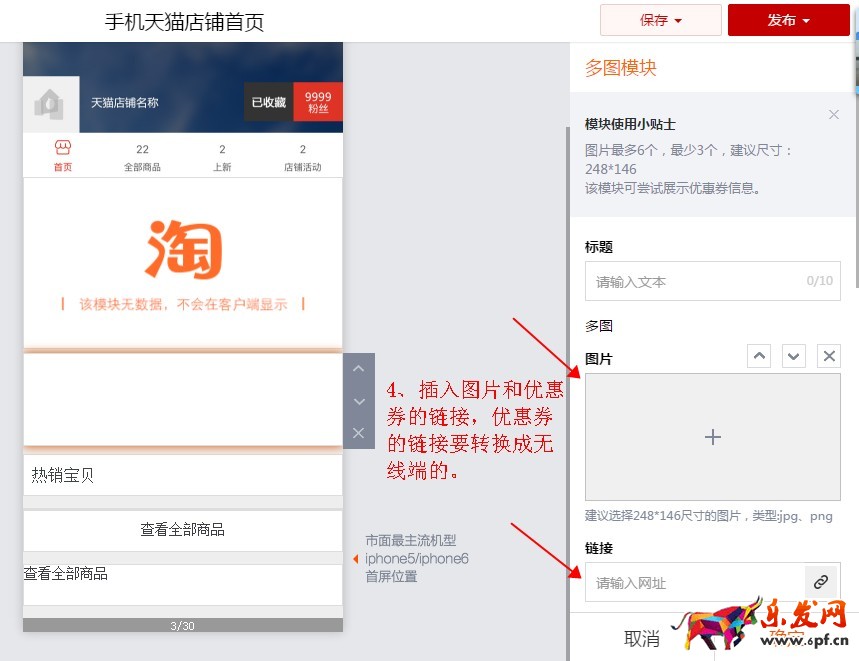Open 查看全部商品 in the preview
The width and height of the screenshot is (859, 661).
click(182, 530)
